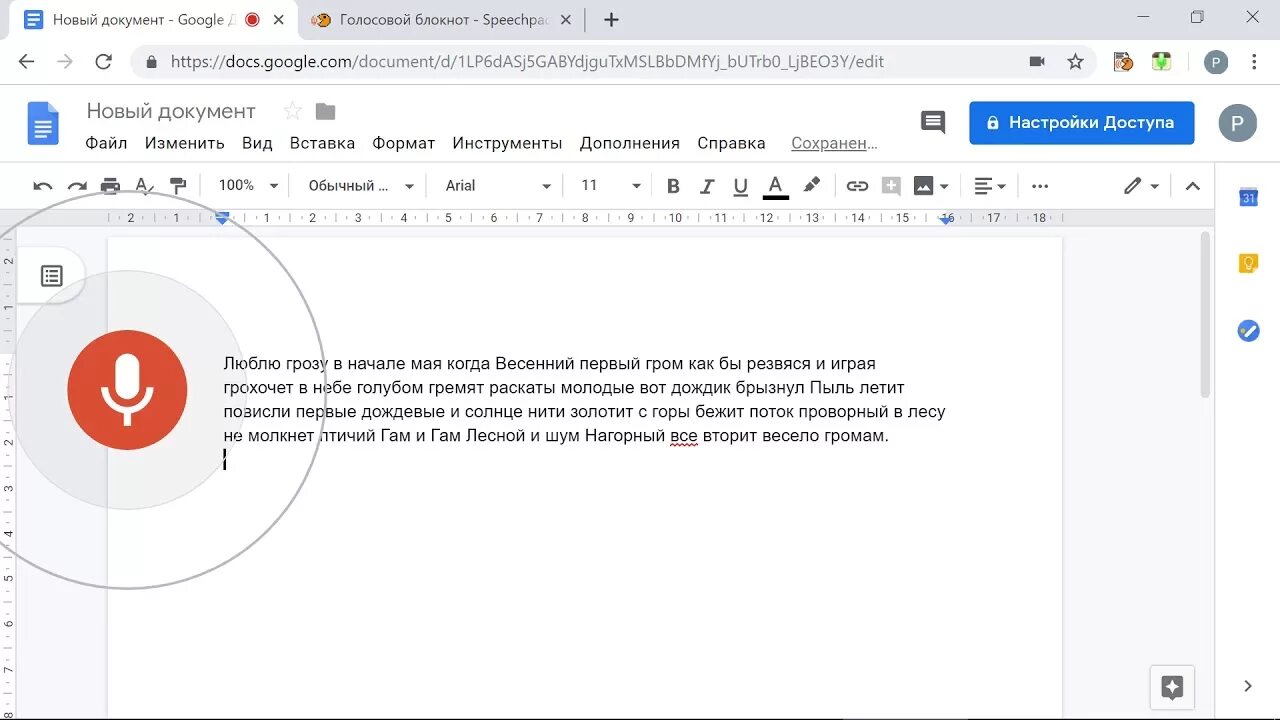Viewport: 1280px width, 720px height.
Task: Open the Arial font dropdown
Action: pyautogui.click(x=498, y=186)
